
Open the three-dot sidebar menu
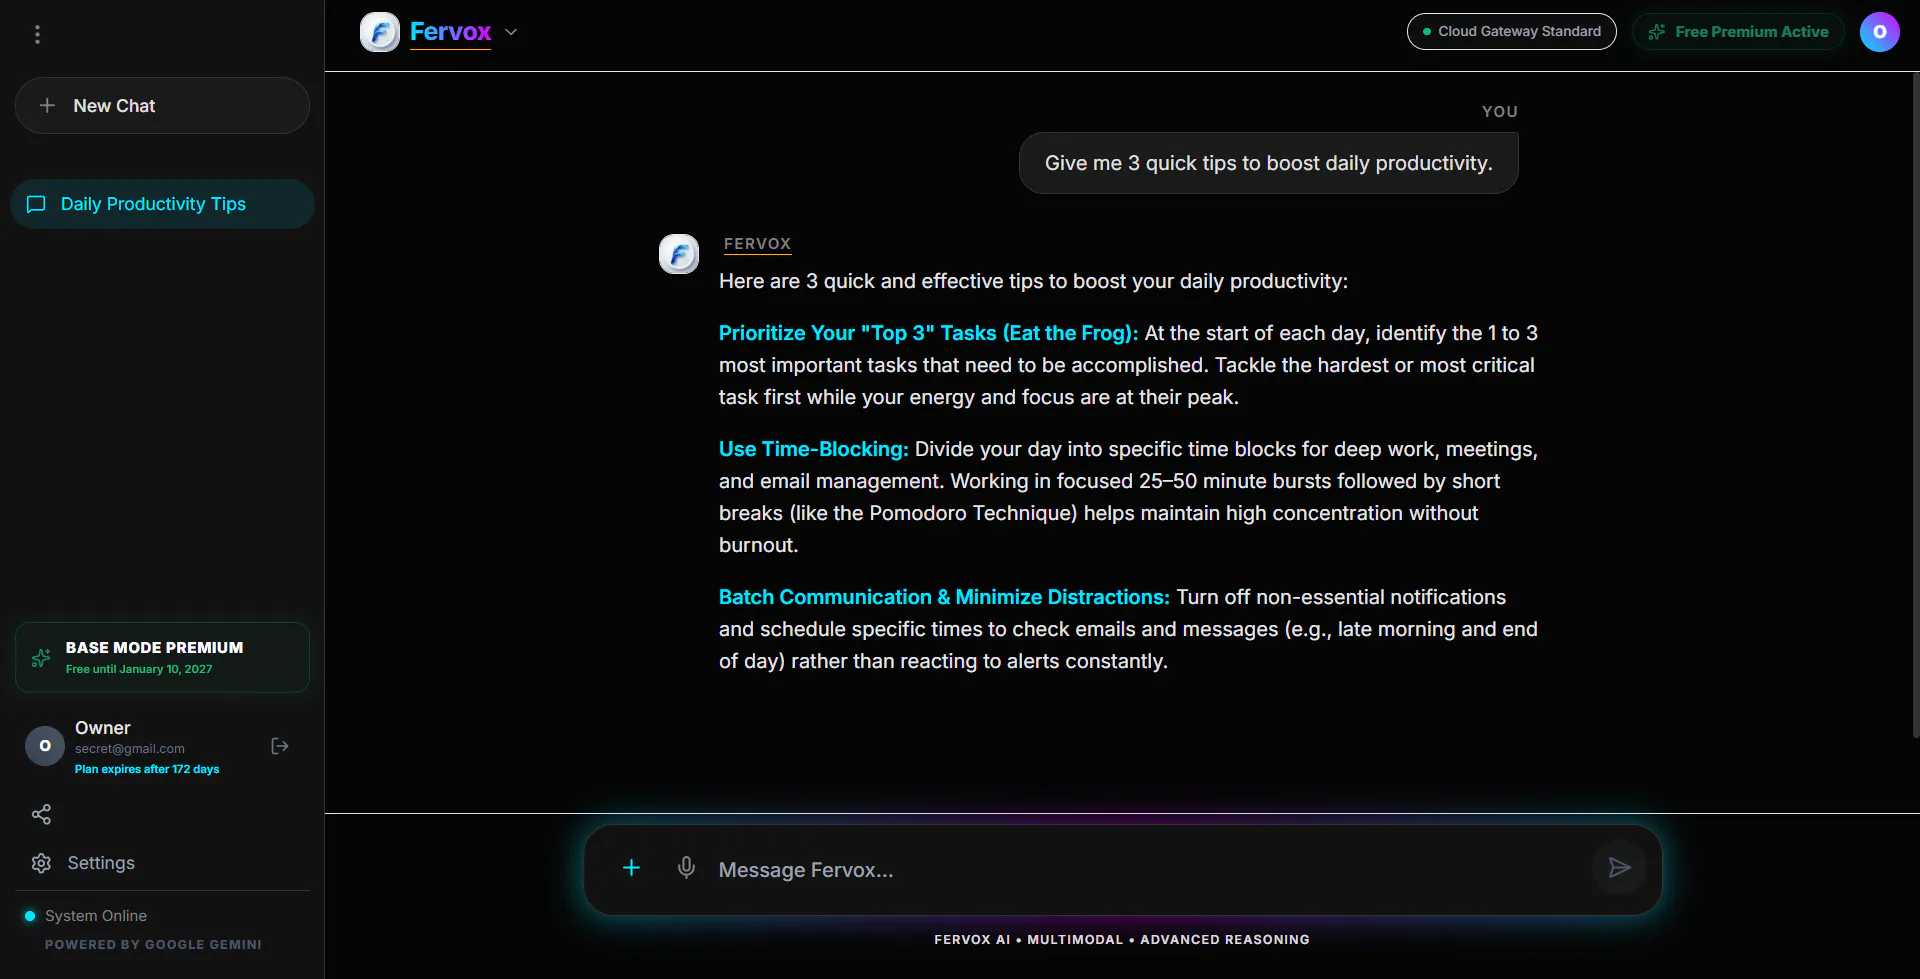pyautogui.click(x=37, y=34)
